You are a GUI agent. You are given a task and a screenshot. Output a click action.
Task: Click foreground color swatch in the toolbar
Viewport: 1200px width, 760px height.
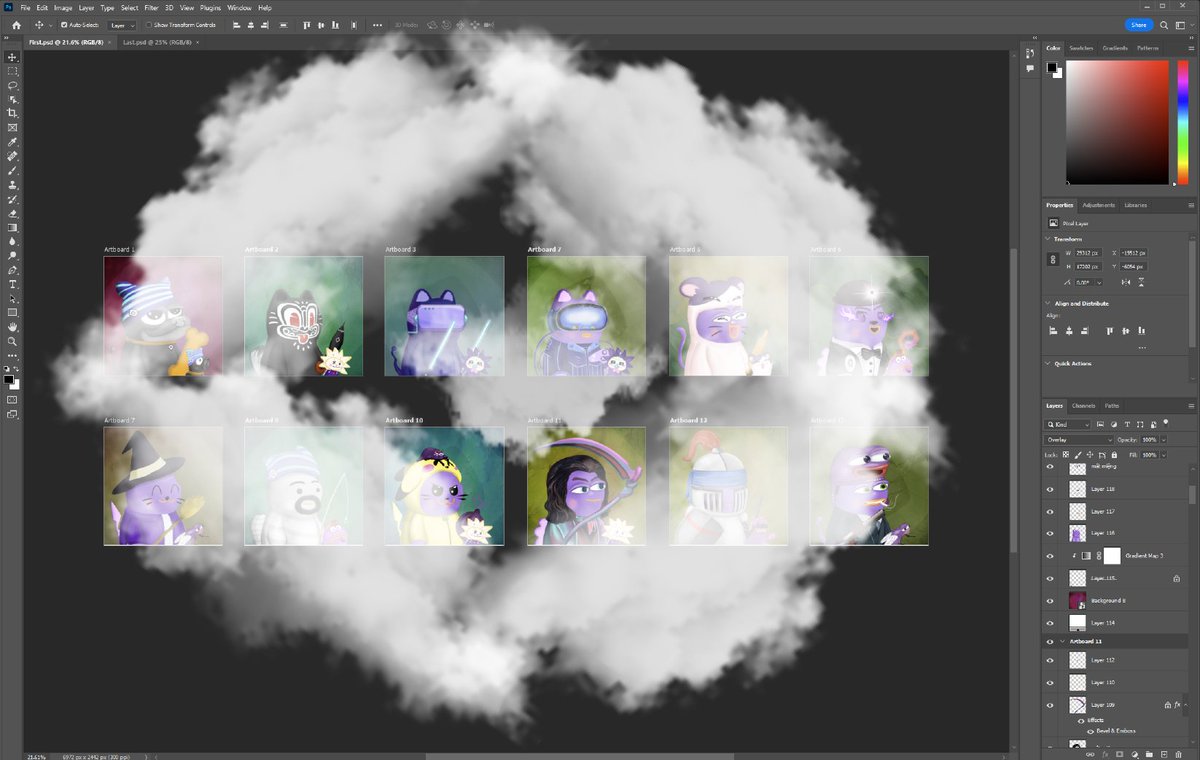tap(10, 380)
